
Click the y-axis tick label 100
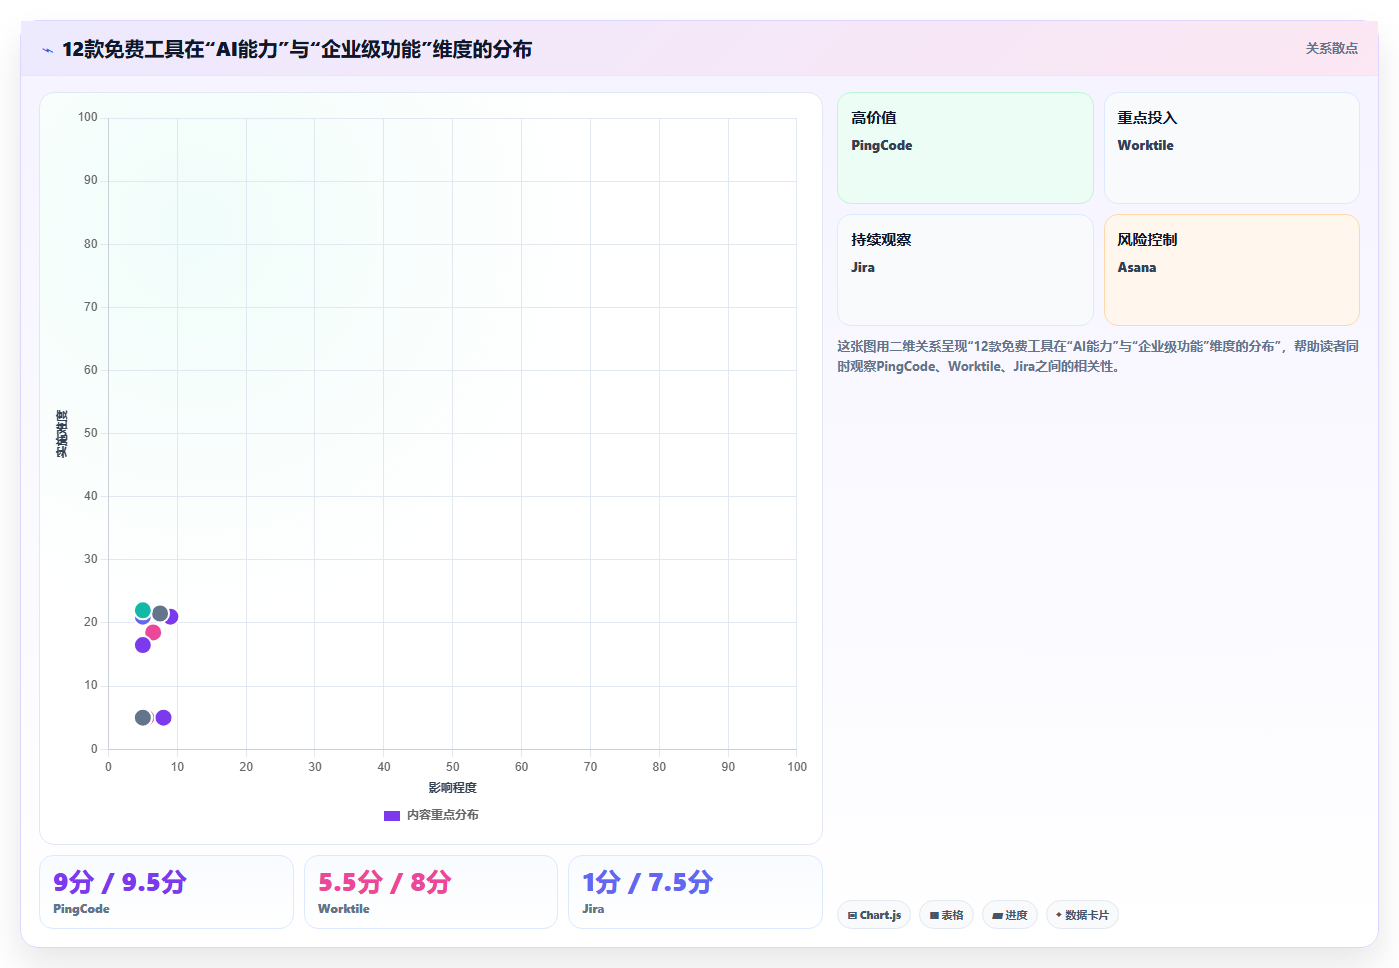pos(88,117)
